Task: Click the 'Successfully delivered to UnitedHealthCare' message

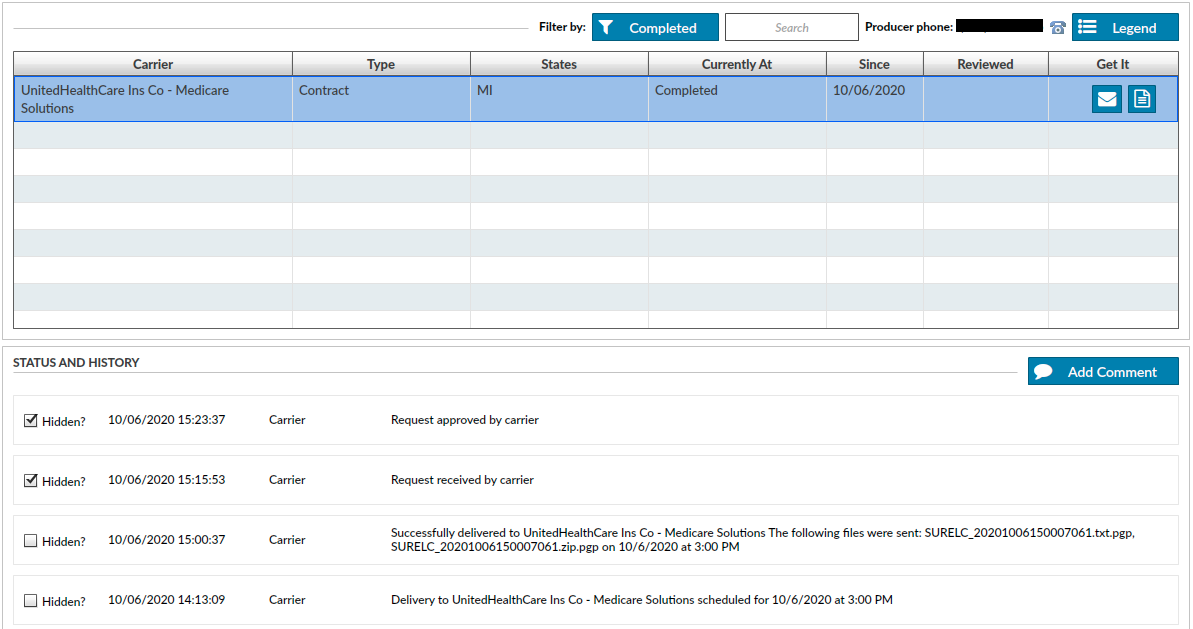Action: pos(762,540)
